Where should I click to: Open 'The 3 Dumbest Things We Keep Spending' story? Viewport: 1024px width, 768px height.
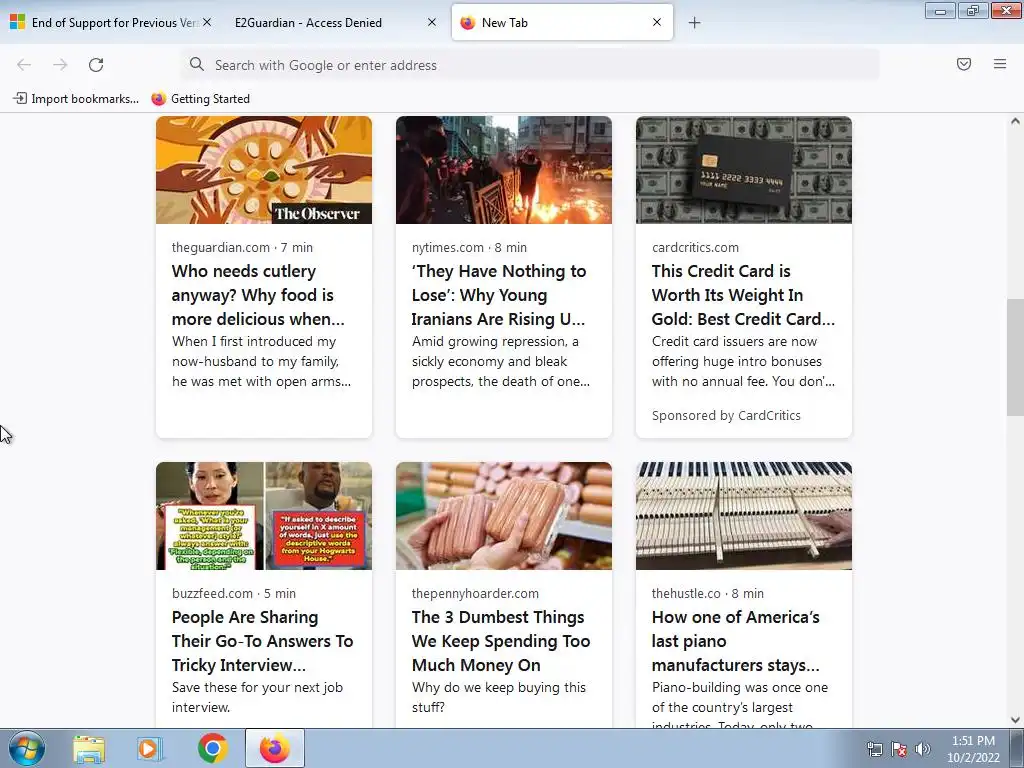tap(501, 641)
